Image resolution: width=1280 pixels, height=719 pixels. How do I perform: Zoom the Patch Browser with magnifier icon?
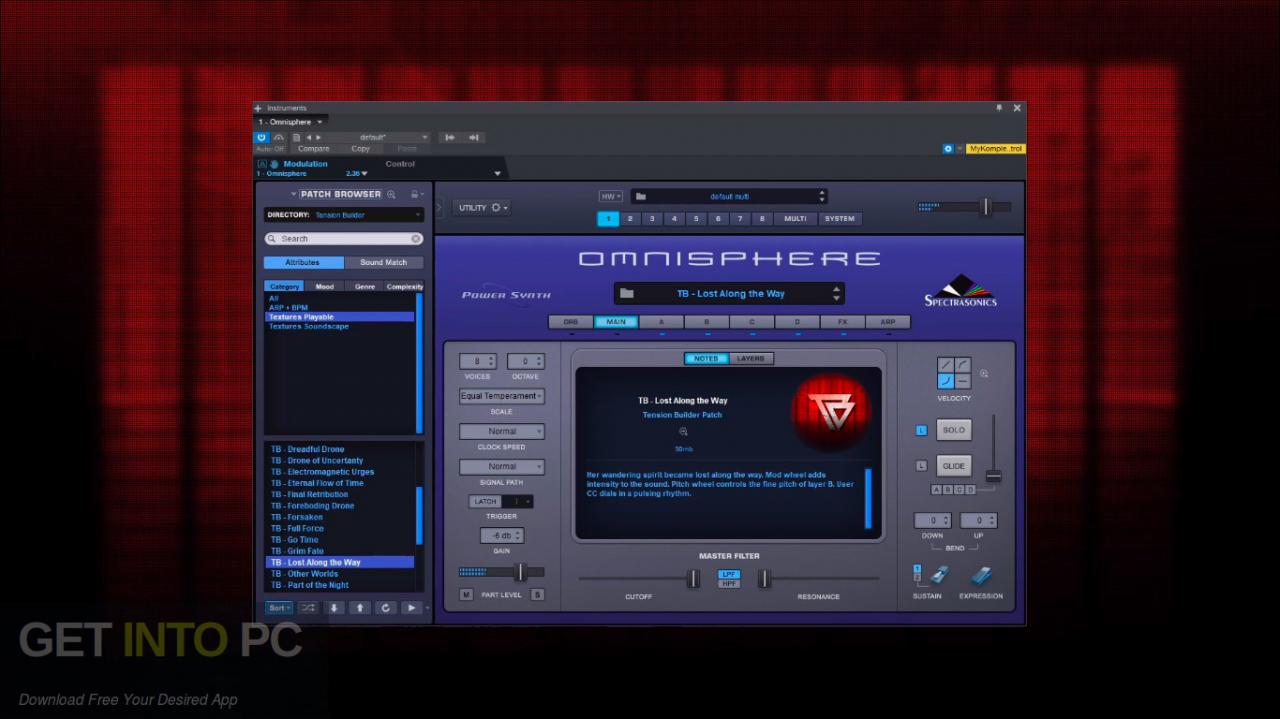pyautogui.click(x=392, y=194)
